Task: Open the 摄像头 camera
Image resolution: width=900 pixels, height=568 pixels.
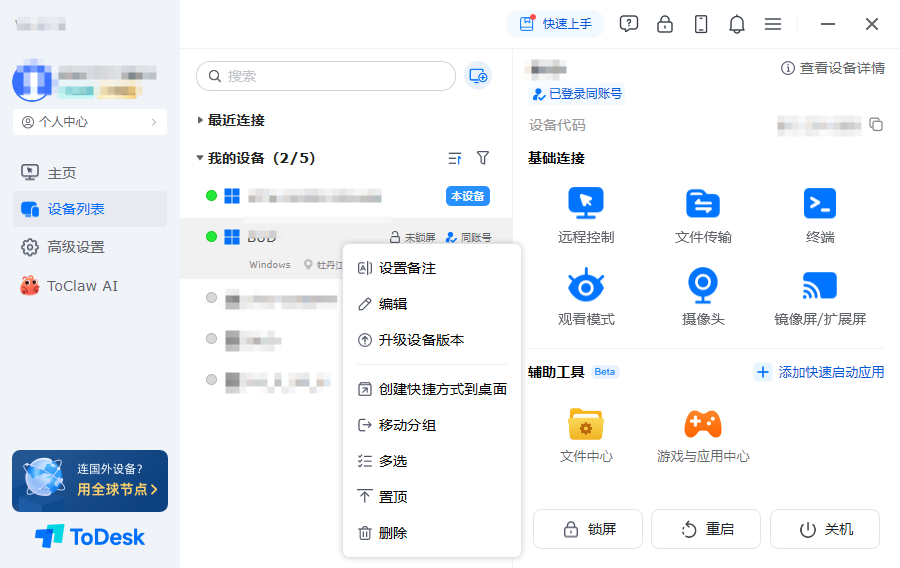Action: (703, 297)
